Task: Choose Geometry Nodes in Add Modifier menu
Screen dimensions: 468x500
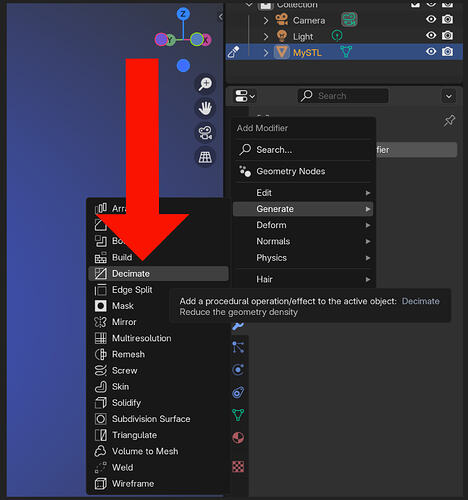Action: pos(303,171)
